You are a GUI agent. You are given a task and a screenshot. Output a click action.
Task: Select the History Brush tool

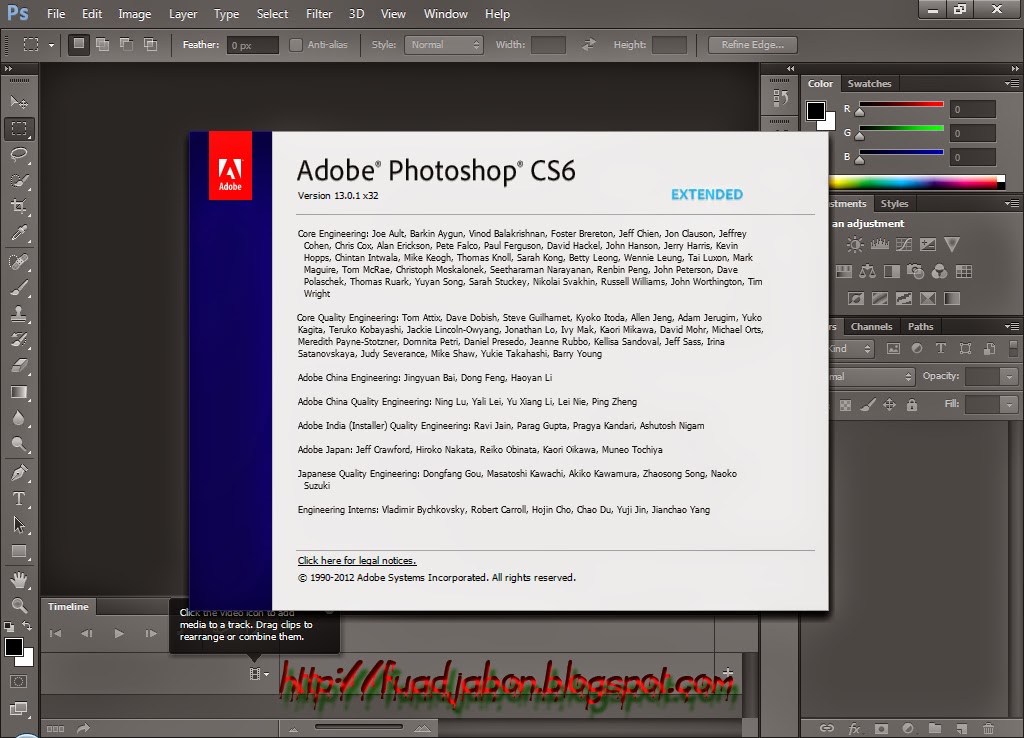pyautogui.click(x=19, y=340)
